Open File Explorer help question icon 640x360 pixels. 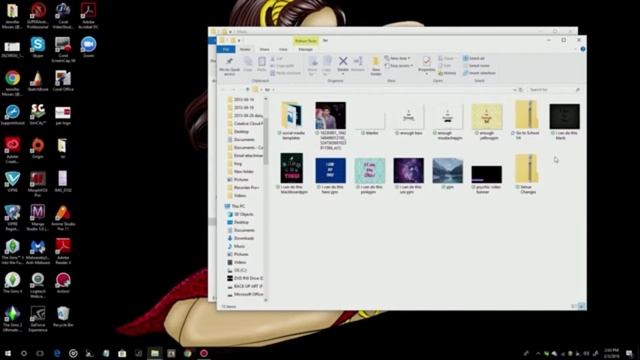(x=582, y=49)
